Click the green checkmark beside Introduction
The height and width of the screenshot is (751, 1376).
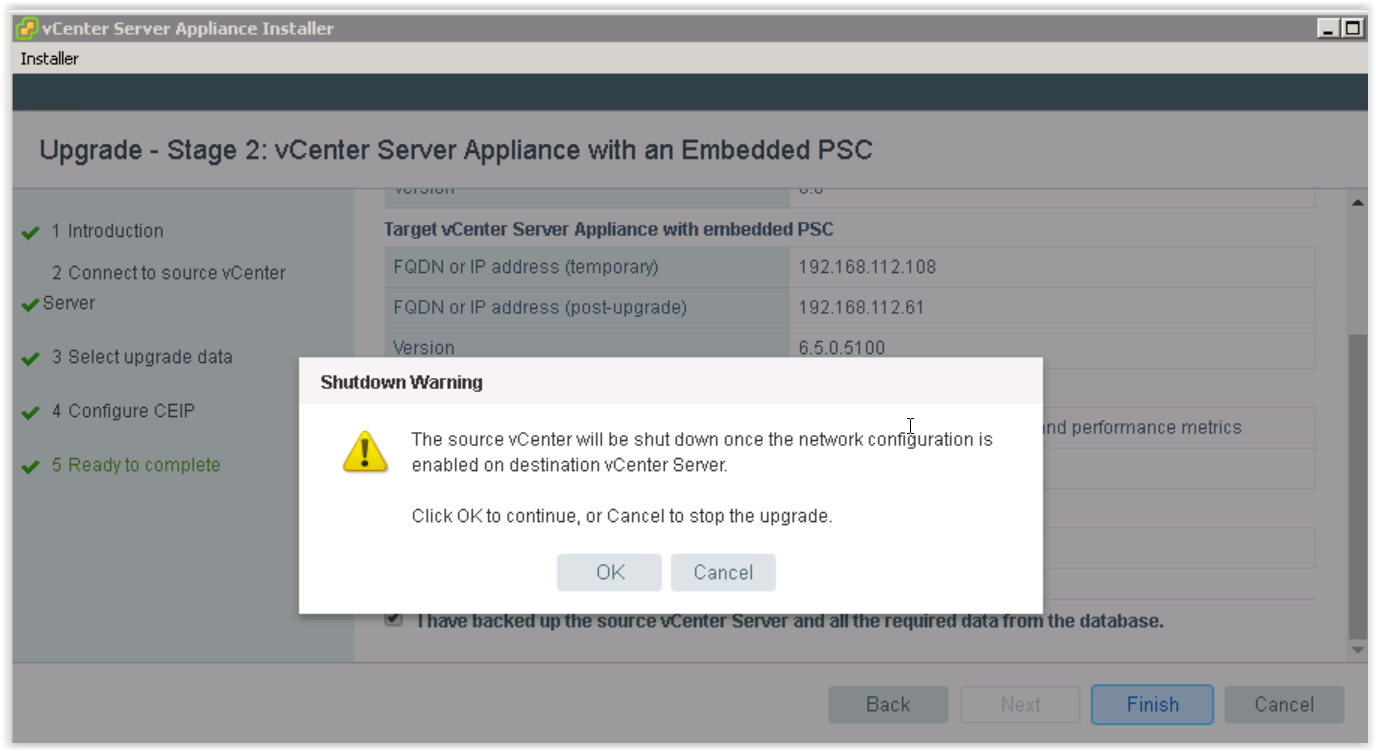(x=31, y=232)
